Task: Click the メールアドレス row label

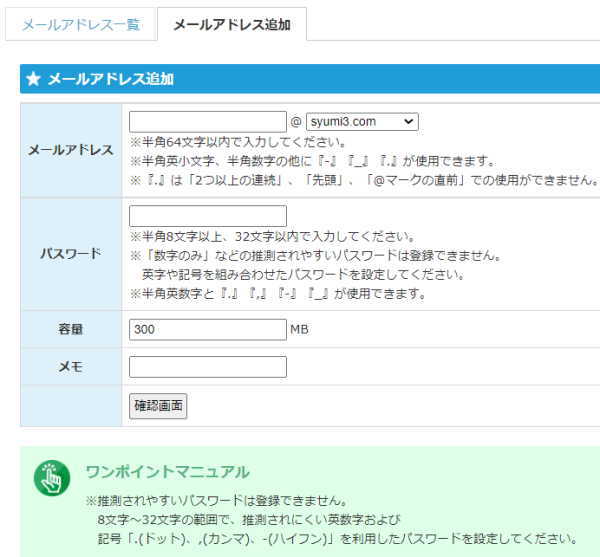Action: pyautogui.click(x=70, y=150)
